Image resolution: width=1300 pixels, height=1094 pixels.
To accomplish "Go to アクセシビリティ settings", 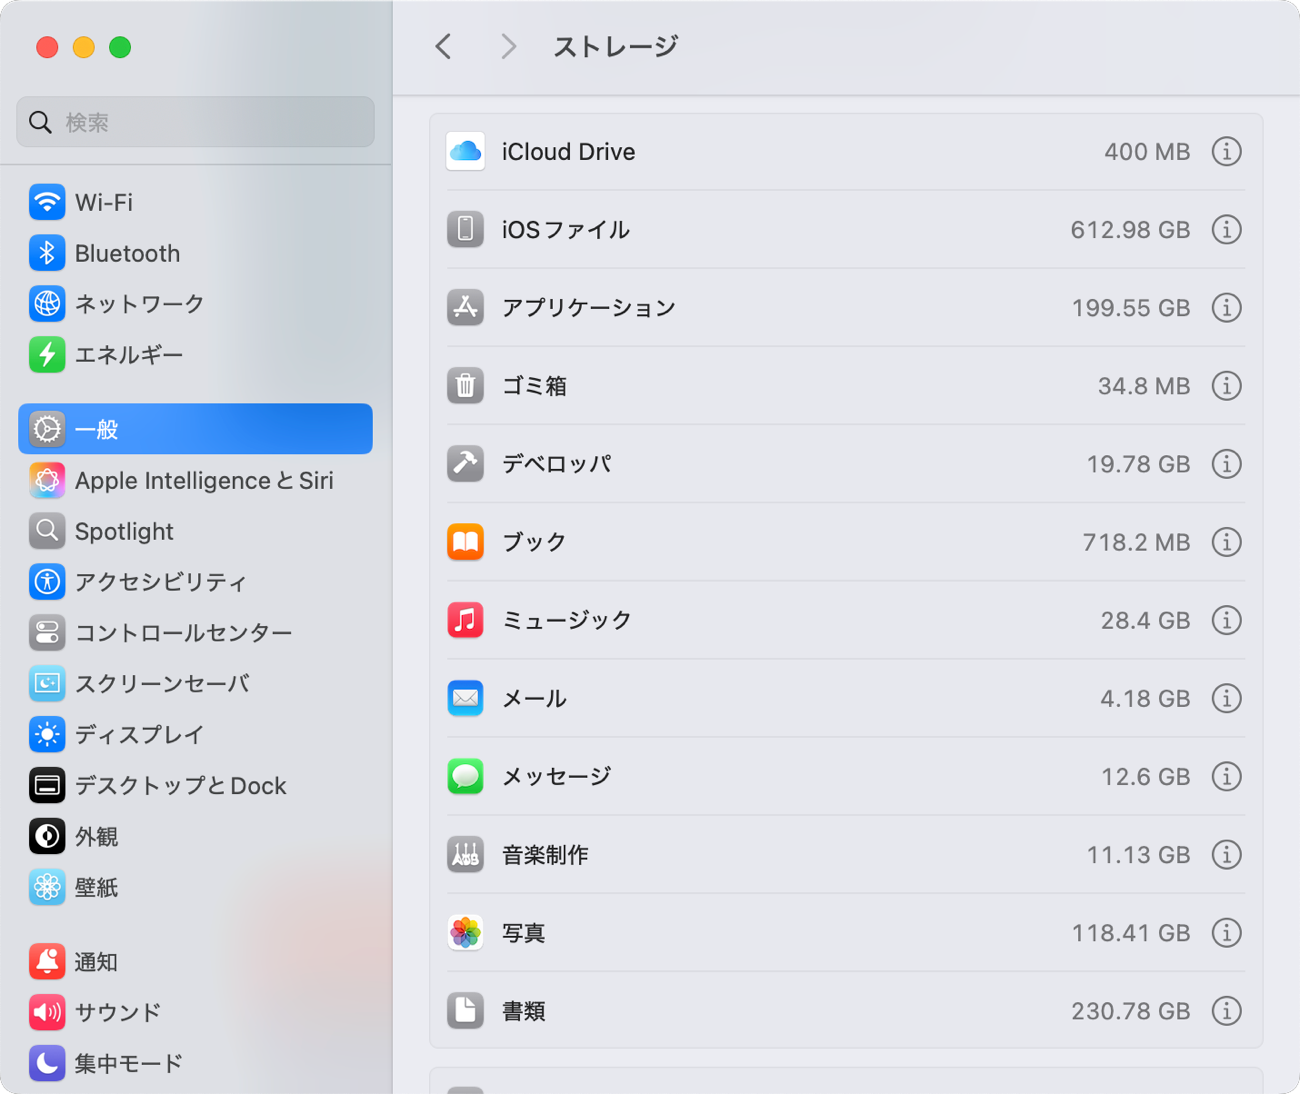I will [195, 581].
